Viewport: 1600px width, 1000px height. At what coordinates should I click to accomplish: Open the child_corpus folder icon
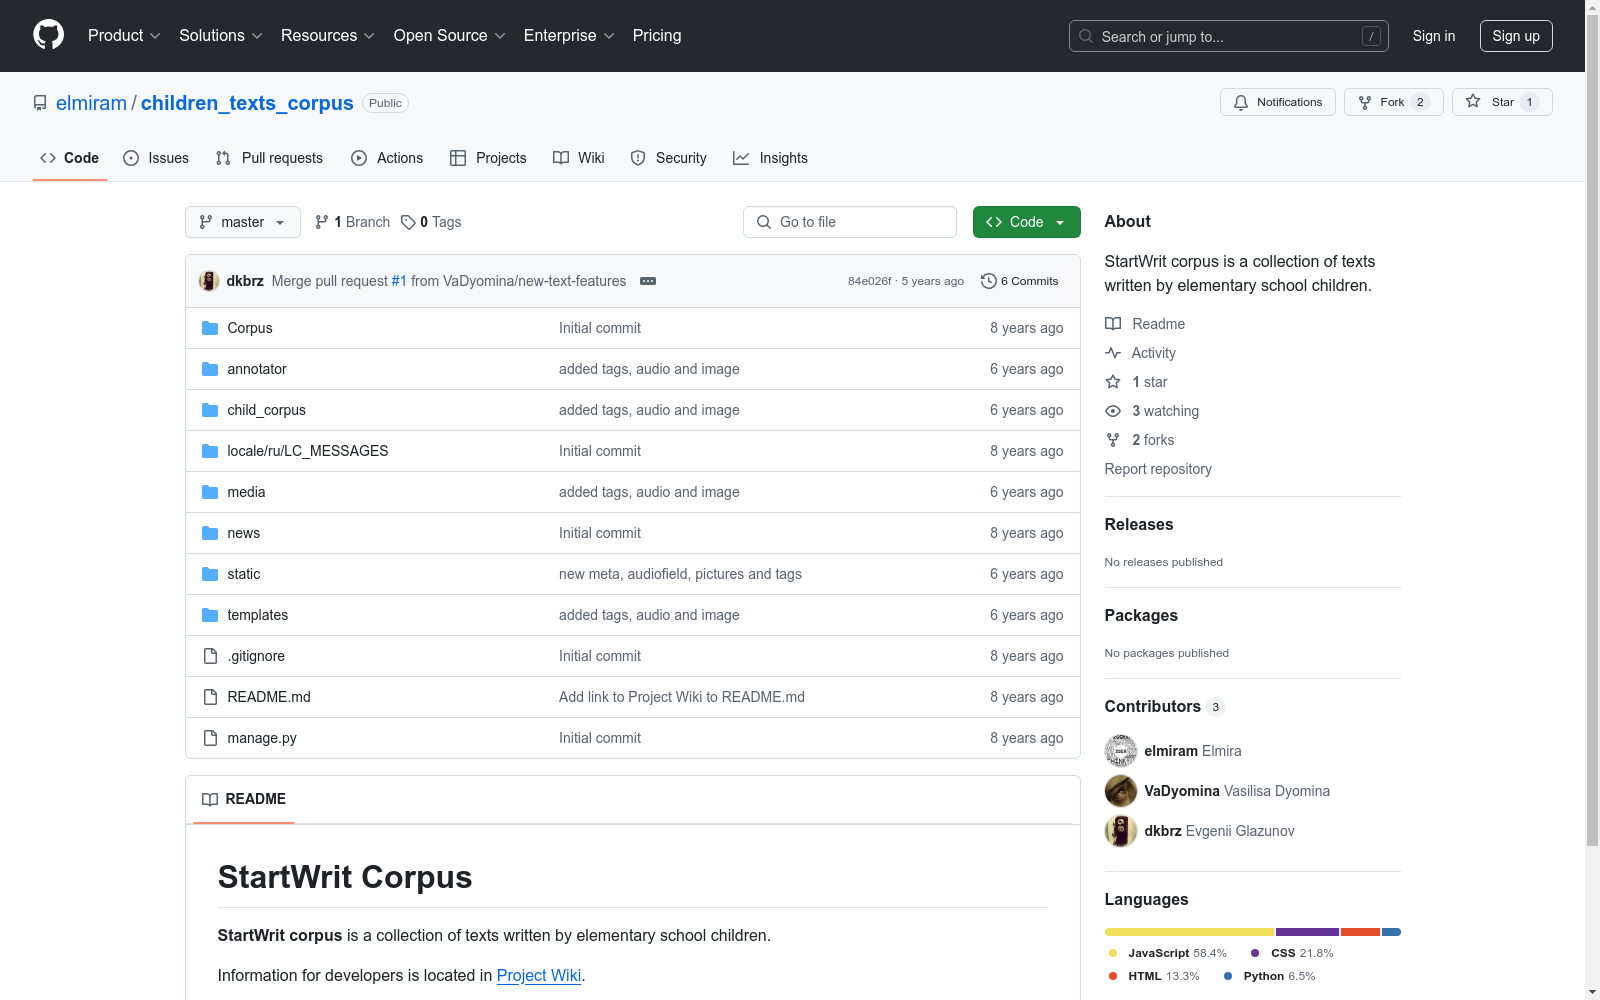pyautogui.click(x=210, y=410)
